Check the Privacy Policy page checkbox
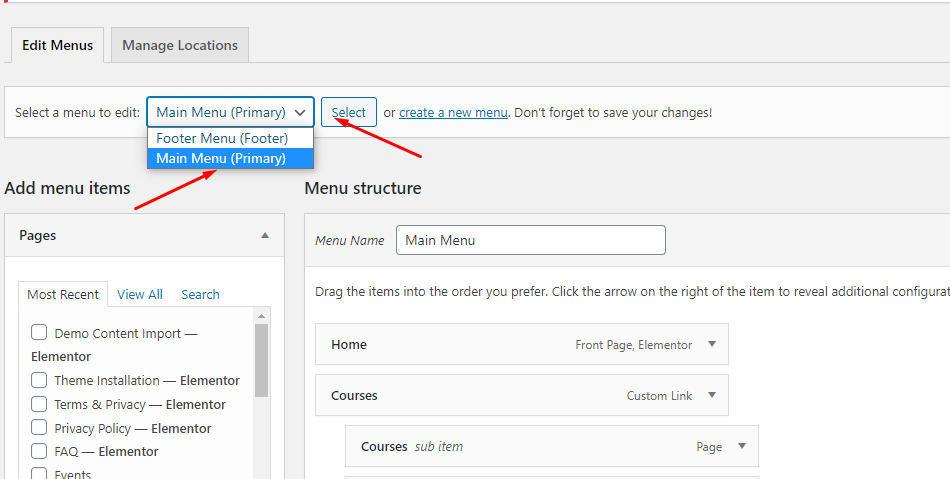This screenshot has height=479, width=950. click(x=39, y=427)
